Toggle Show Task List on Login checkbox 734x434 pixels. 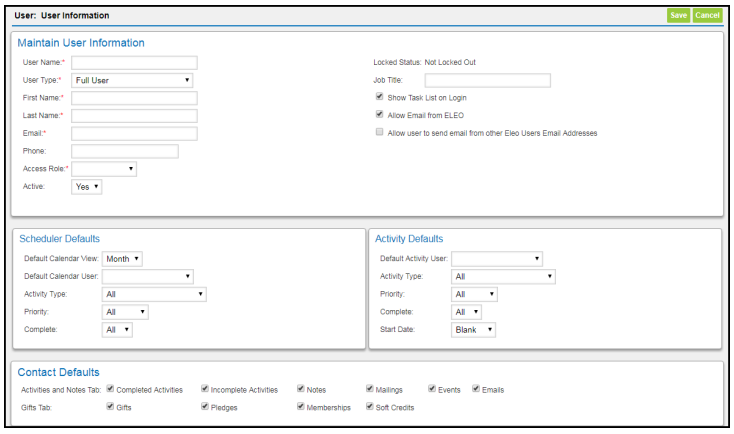pos(380,96)
